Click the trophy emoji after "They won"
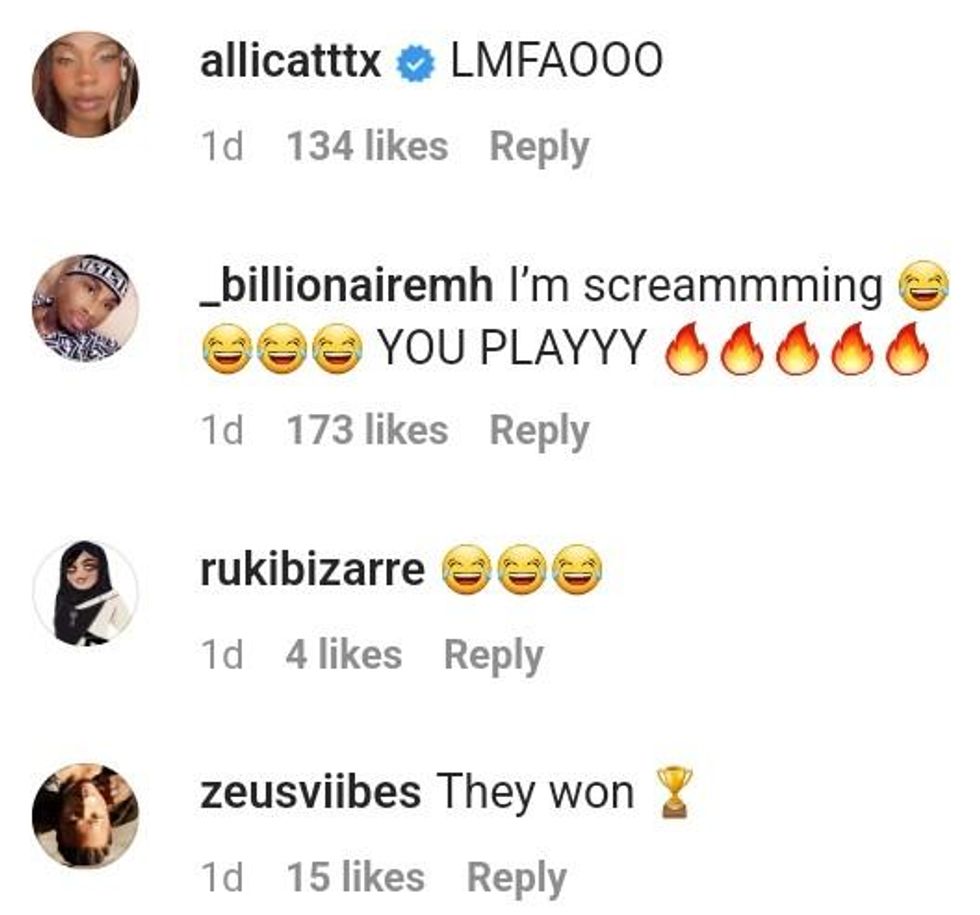 (x=675, y=792)
